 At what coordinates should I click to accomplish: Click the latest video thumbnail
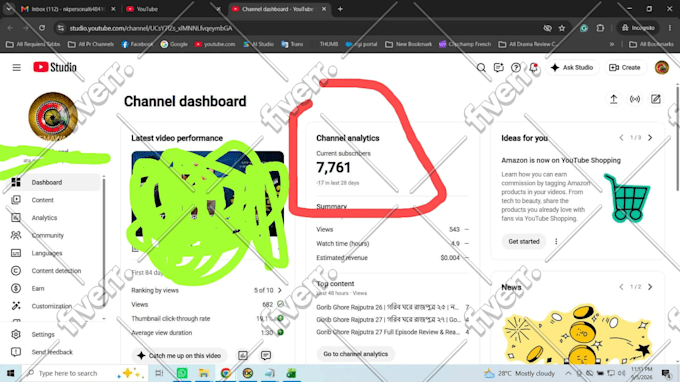[208, 194]
